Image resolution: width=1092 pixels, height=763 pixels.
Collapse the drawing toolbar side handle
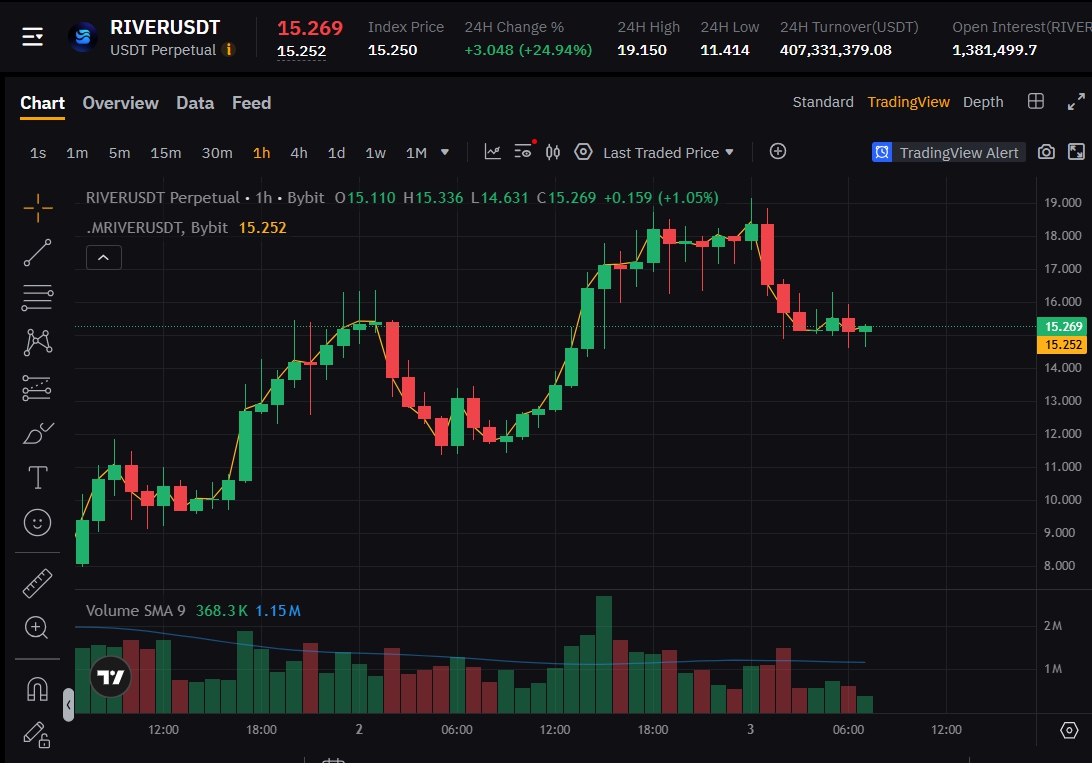[x=68, y=705]
